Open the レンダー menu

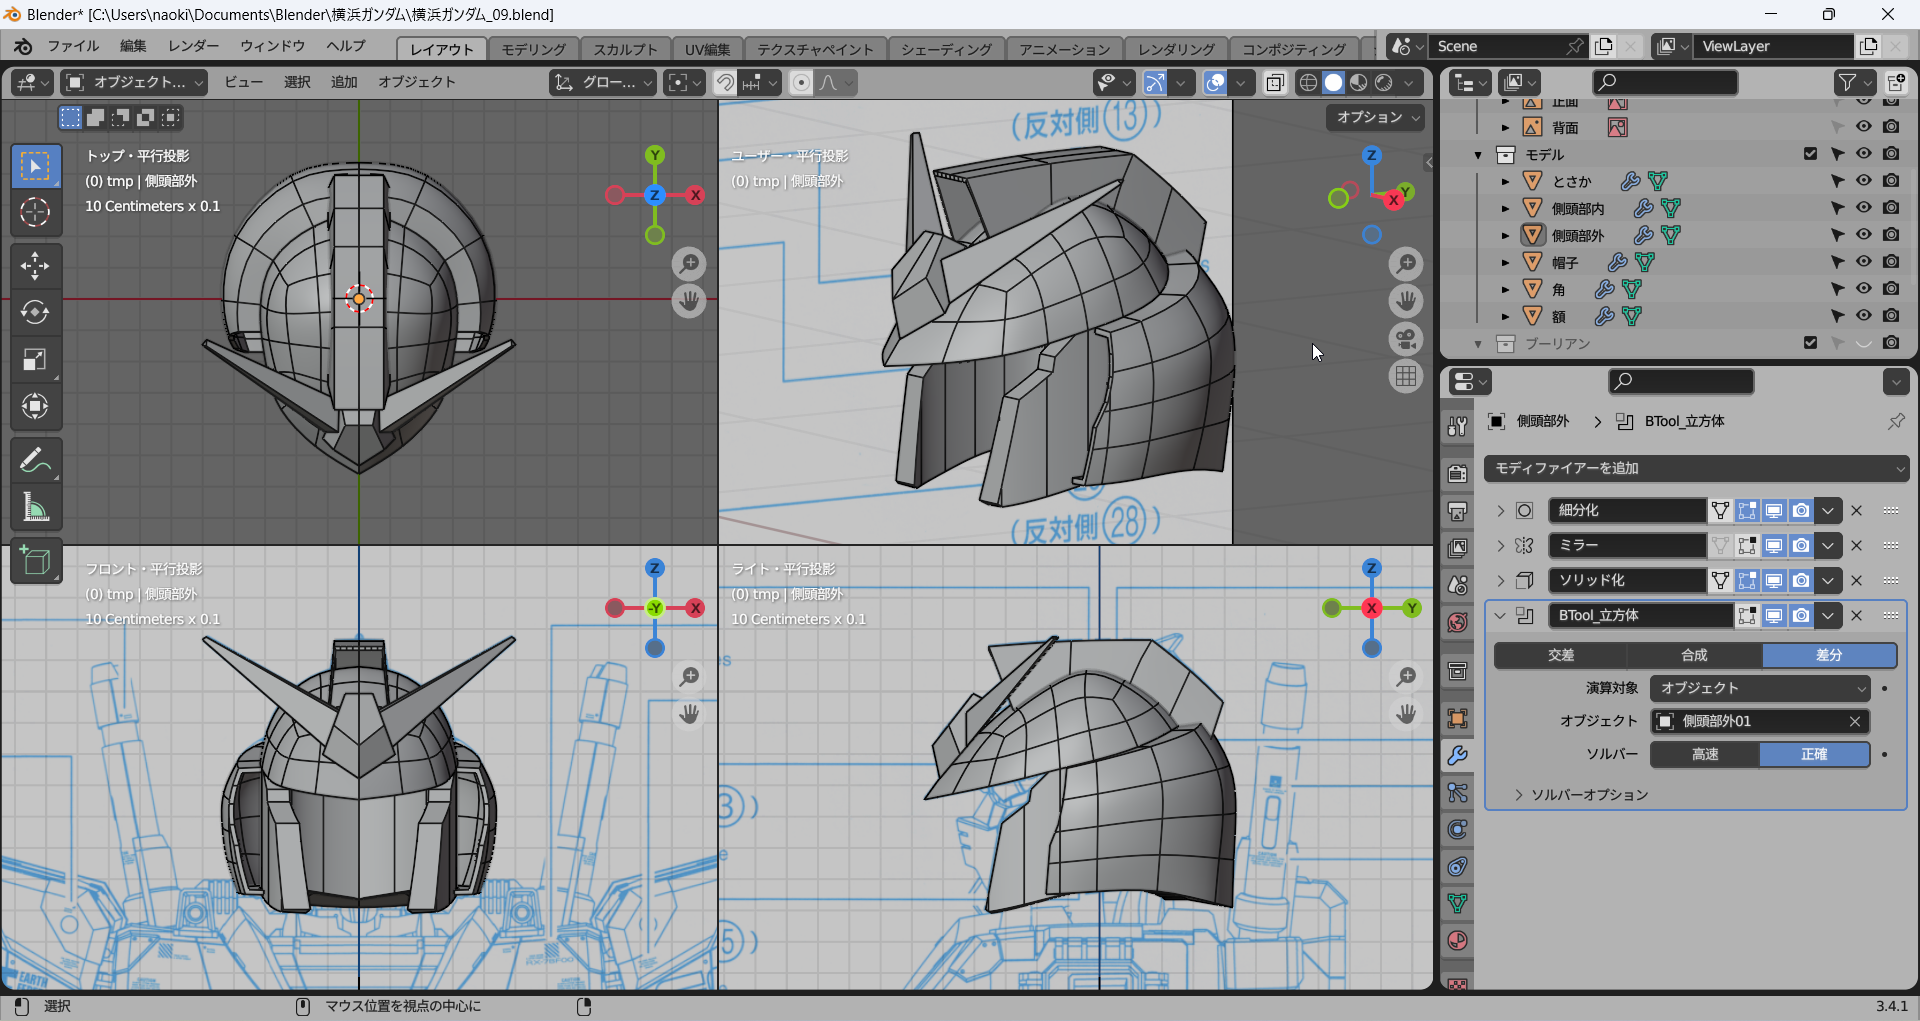click(x=193, y=46)
